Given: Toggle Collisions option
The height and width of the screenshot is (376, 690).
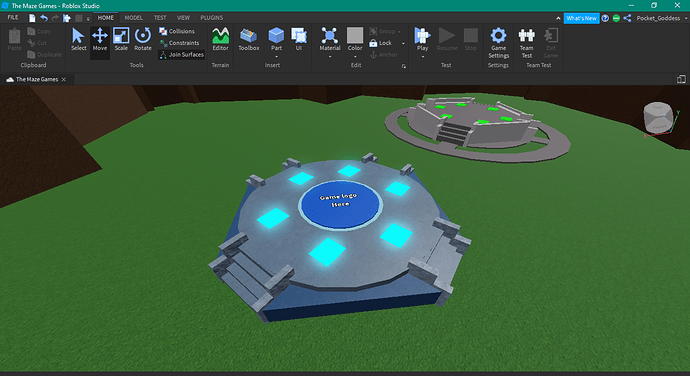Looking at the screenshot, I should tap(177, 31).
